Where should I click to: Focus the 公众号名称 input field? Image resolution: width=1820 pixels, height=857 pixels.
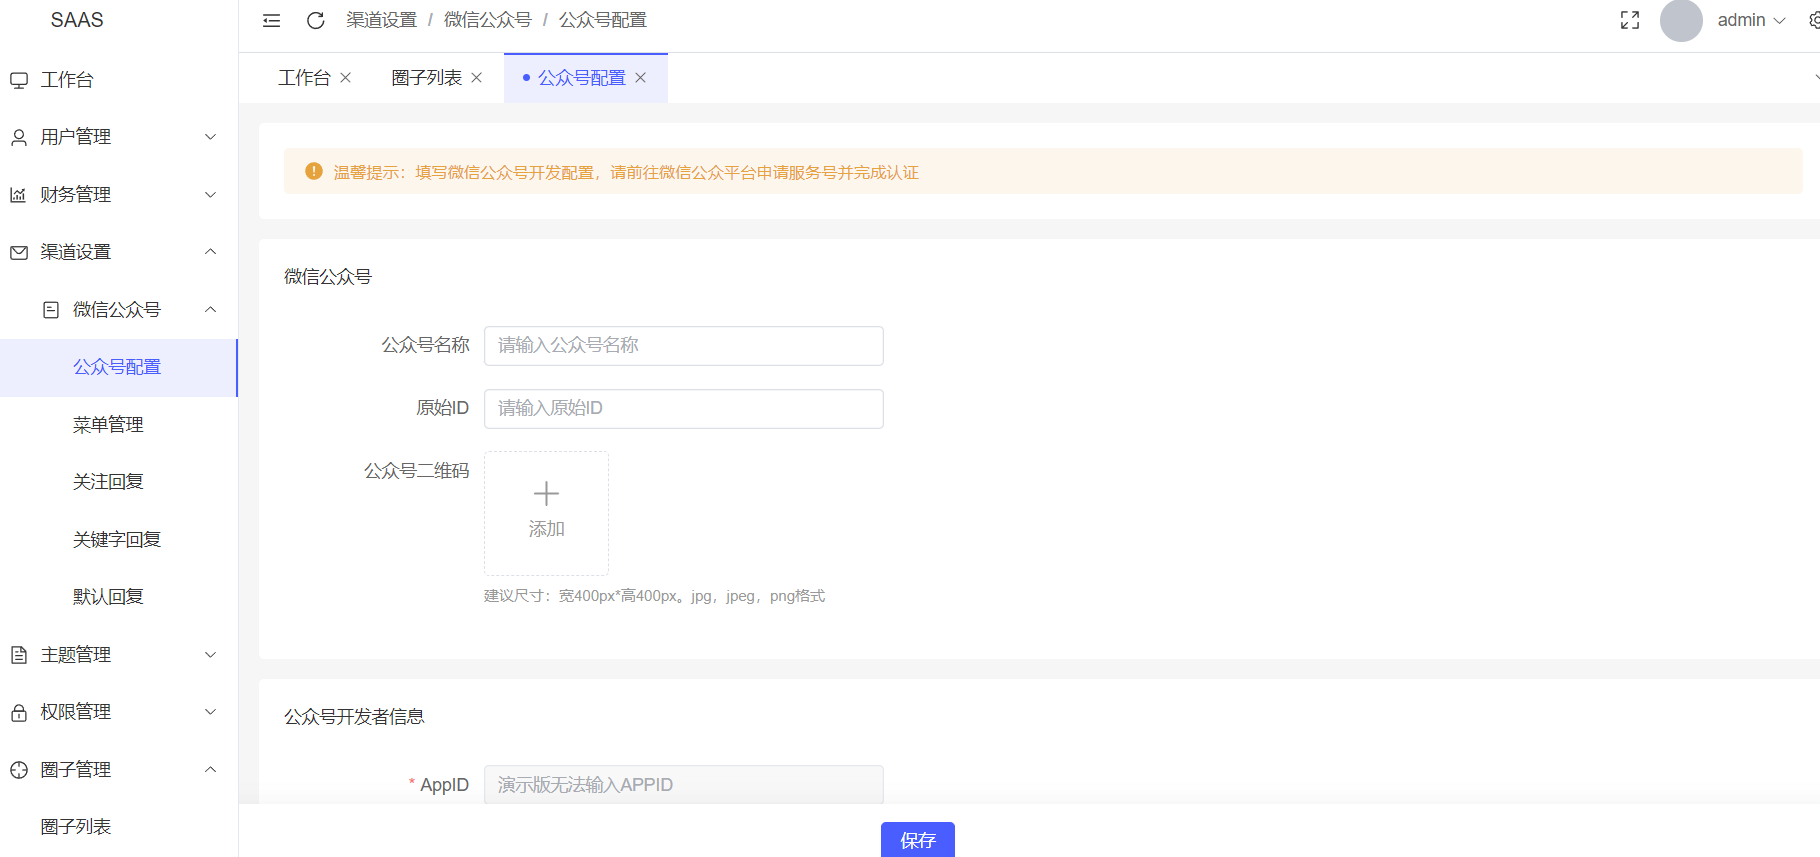point(684,346)
